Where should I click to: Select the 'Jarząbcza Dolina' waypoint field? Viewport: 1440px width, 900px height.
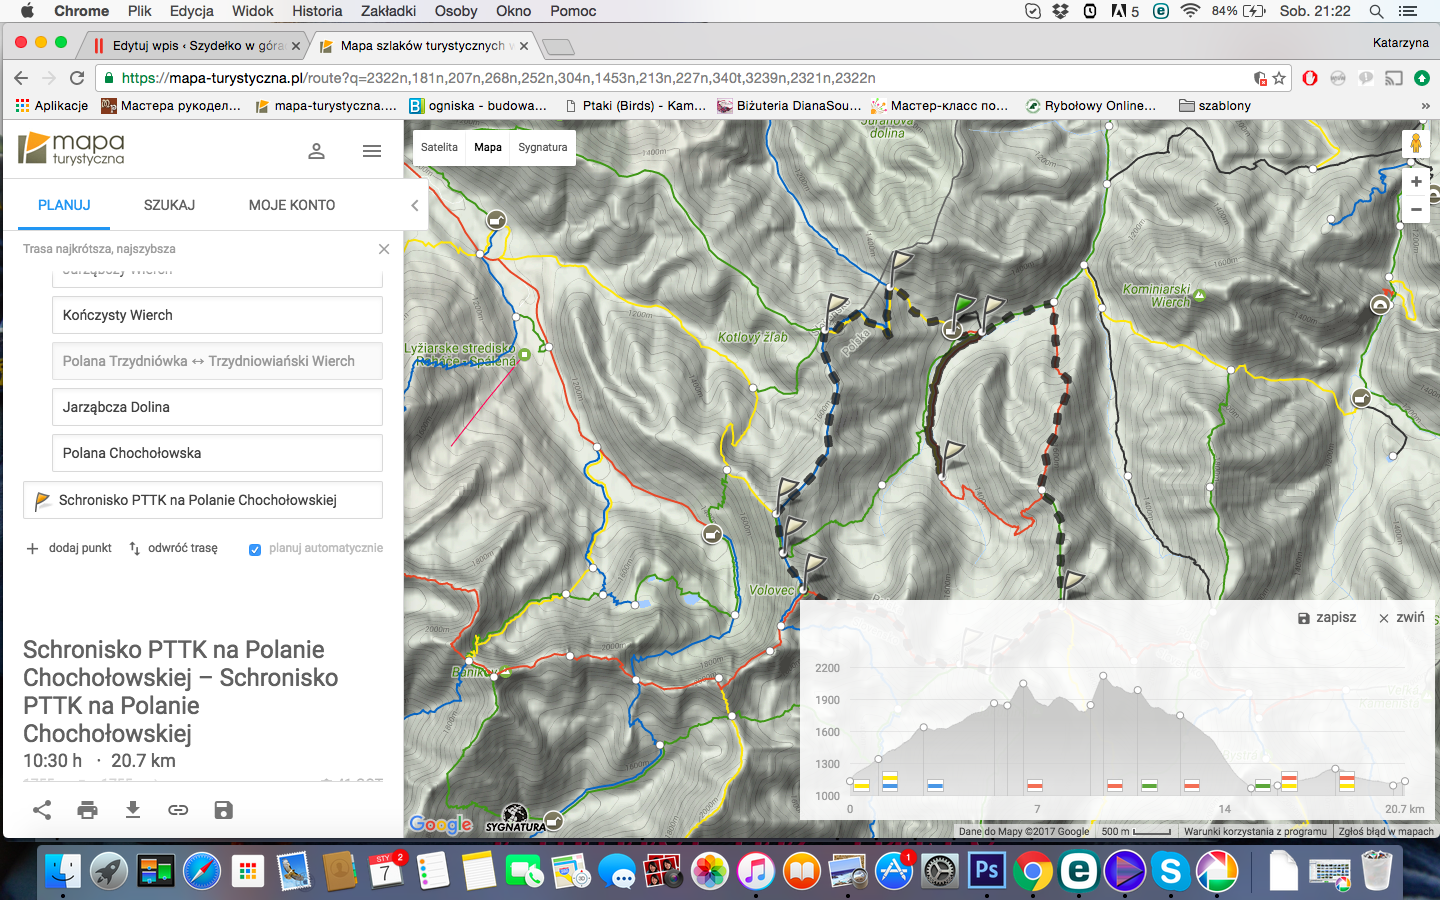click(x=217, y=407)
